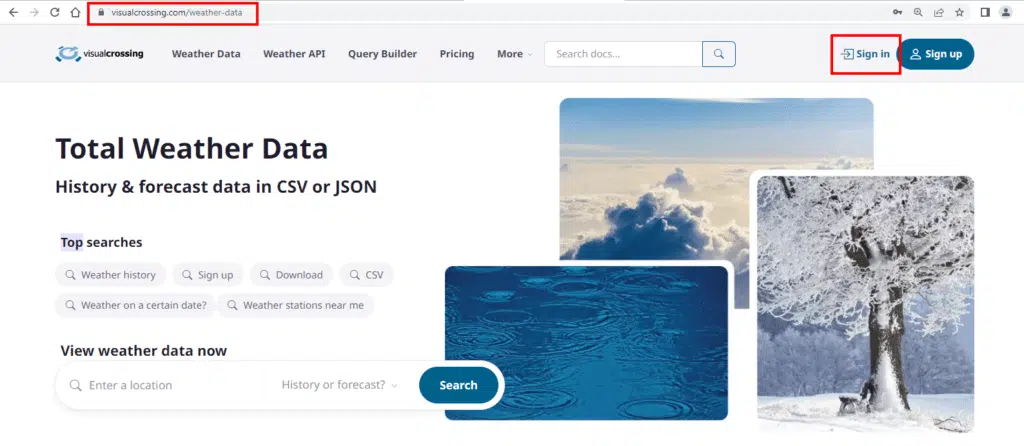Reload the page with the refresh icon
1024x446 pixels.
[55, 12]
